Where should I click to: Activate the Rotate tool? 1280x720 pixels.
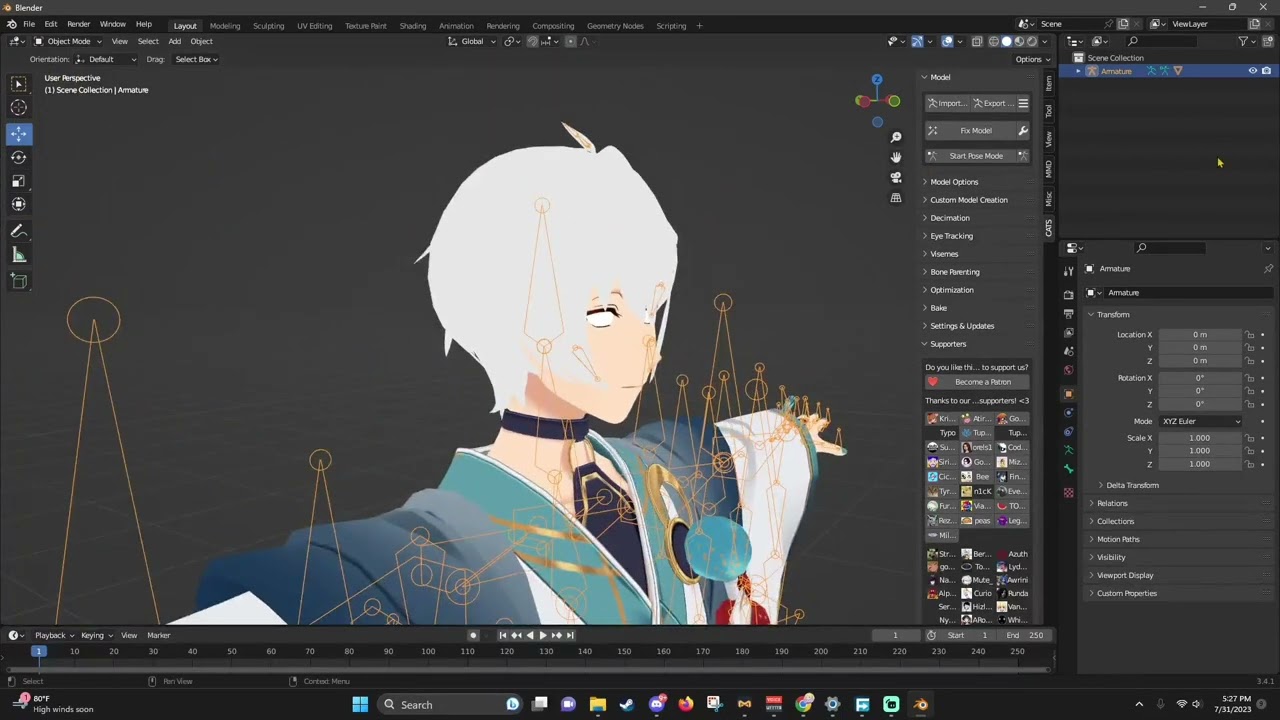(x=19, y=157)
